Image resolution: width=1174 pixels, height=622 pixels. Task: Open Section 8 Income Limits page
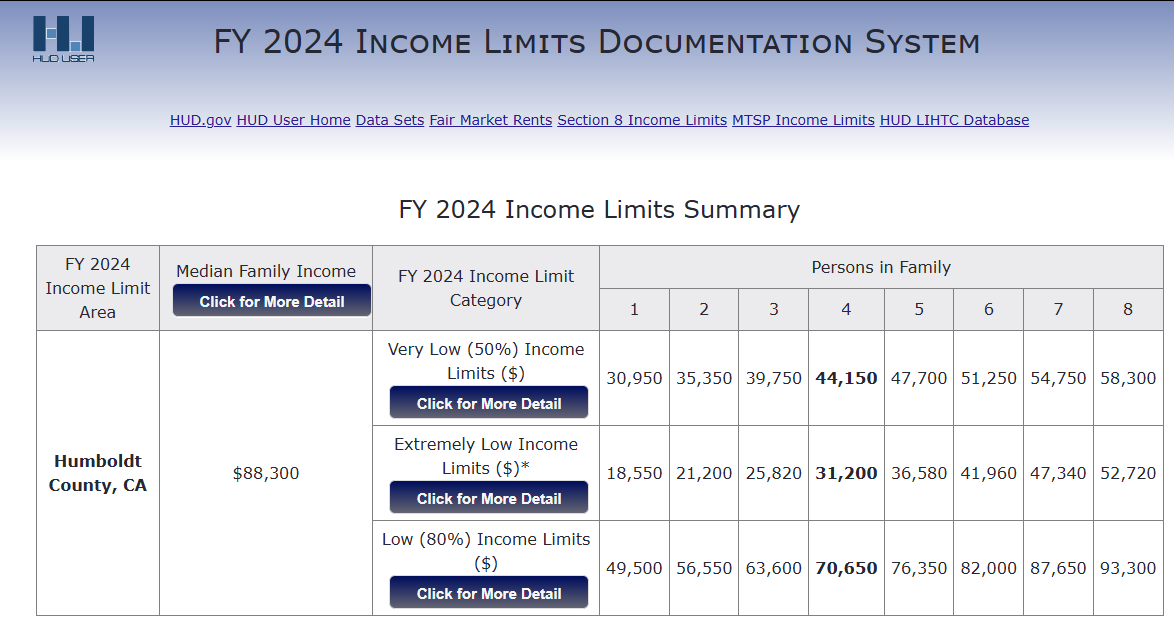tap(642, 120)
